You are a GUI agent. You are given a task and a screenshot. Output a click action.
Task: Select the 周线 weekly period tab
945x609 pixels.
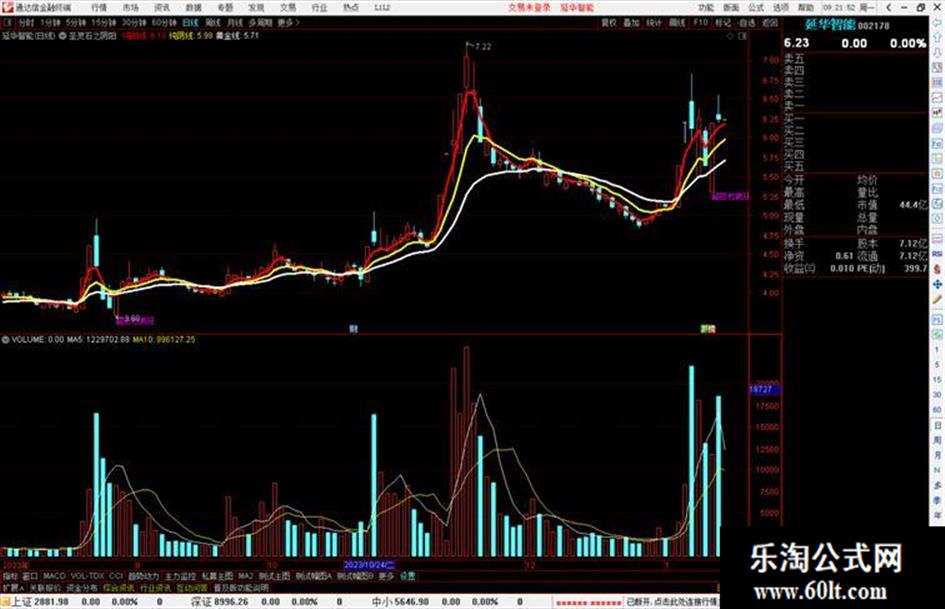[x=213, y=22]
